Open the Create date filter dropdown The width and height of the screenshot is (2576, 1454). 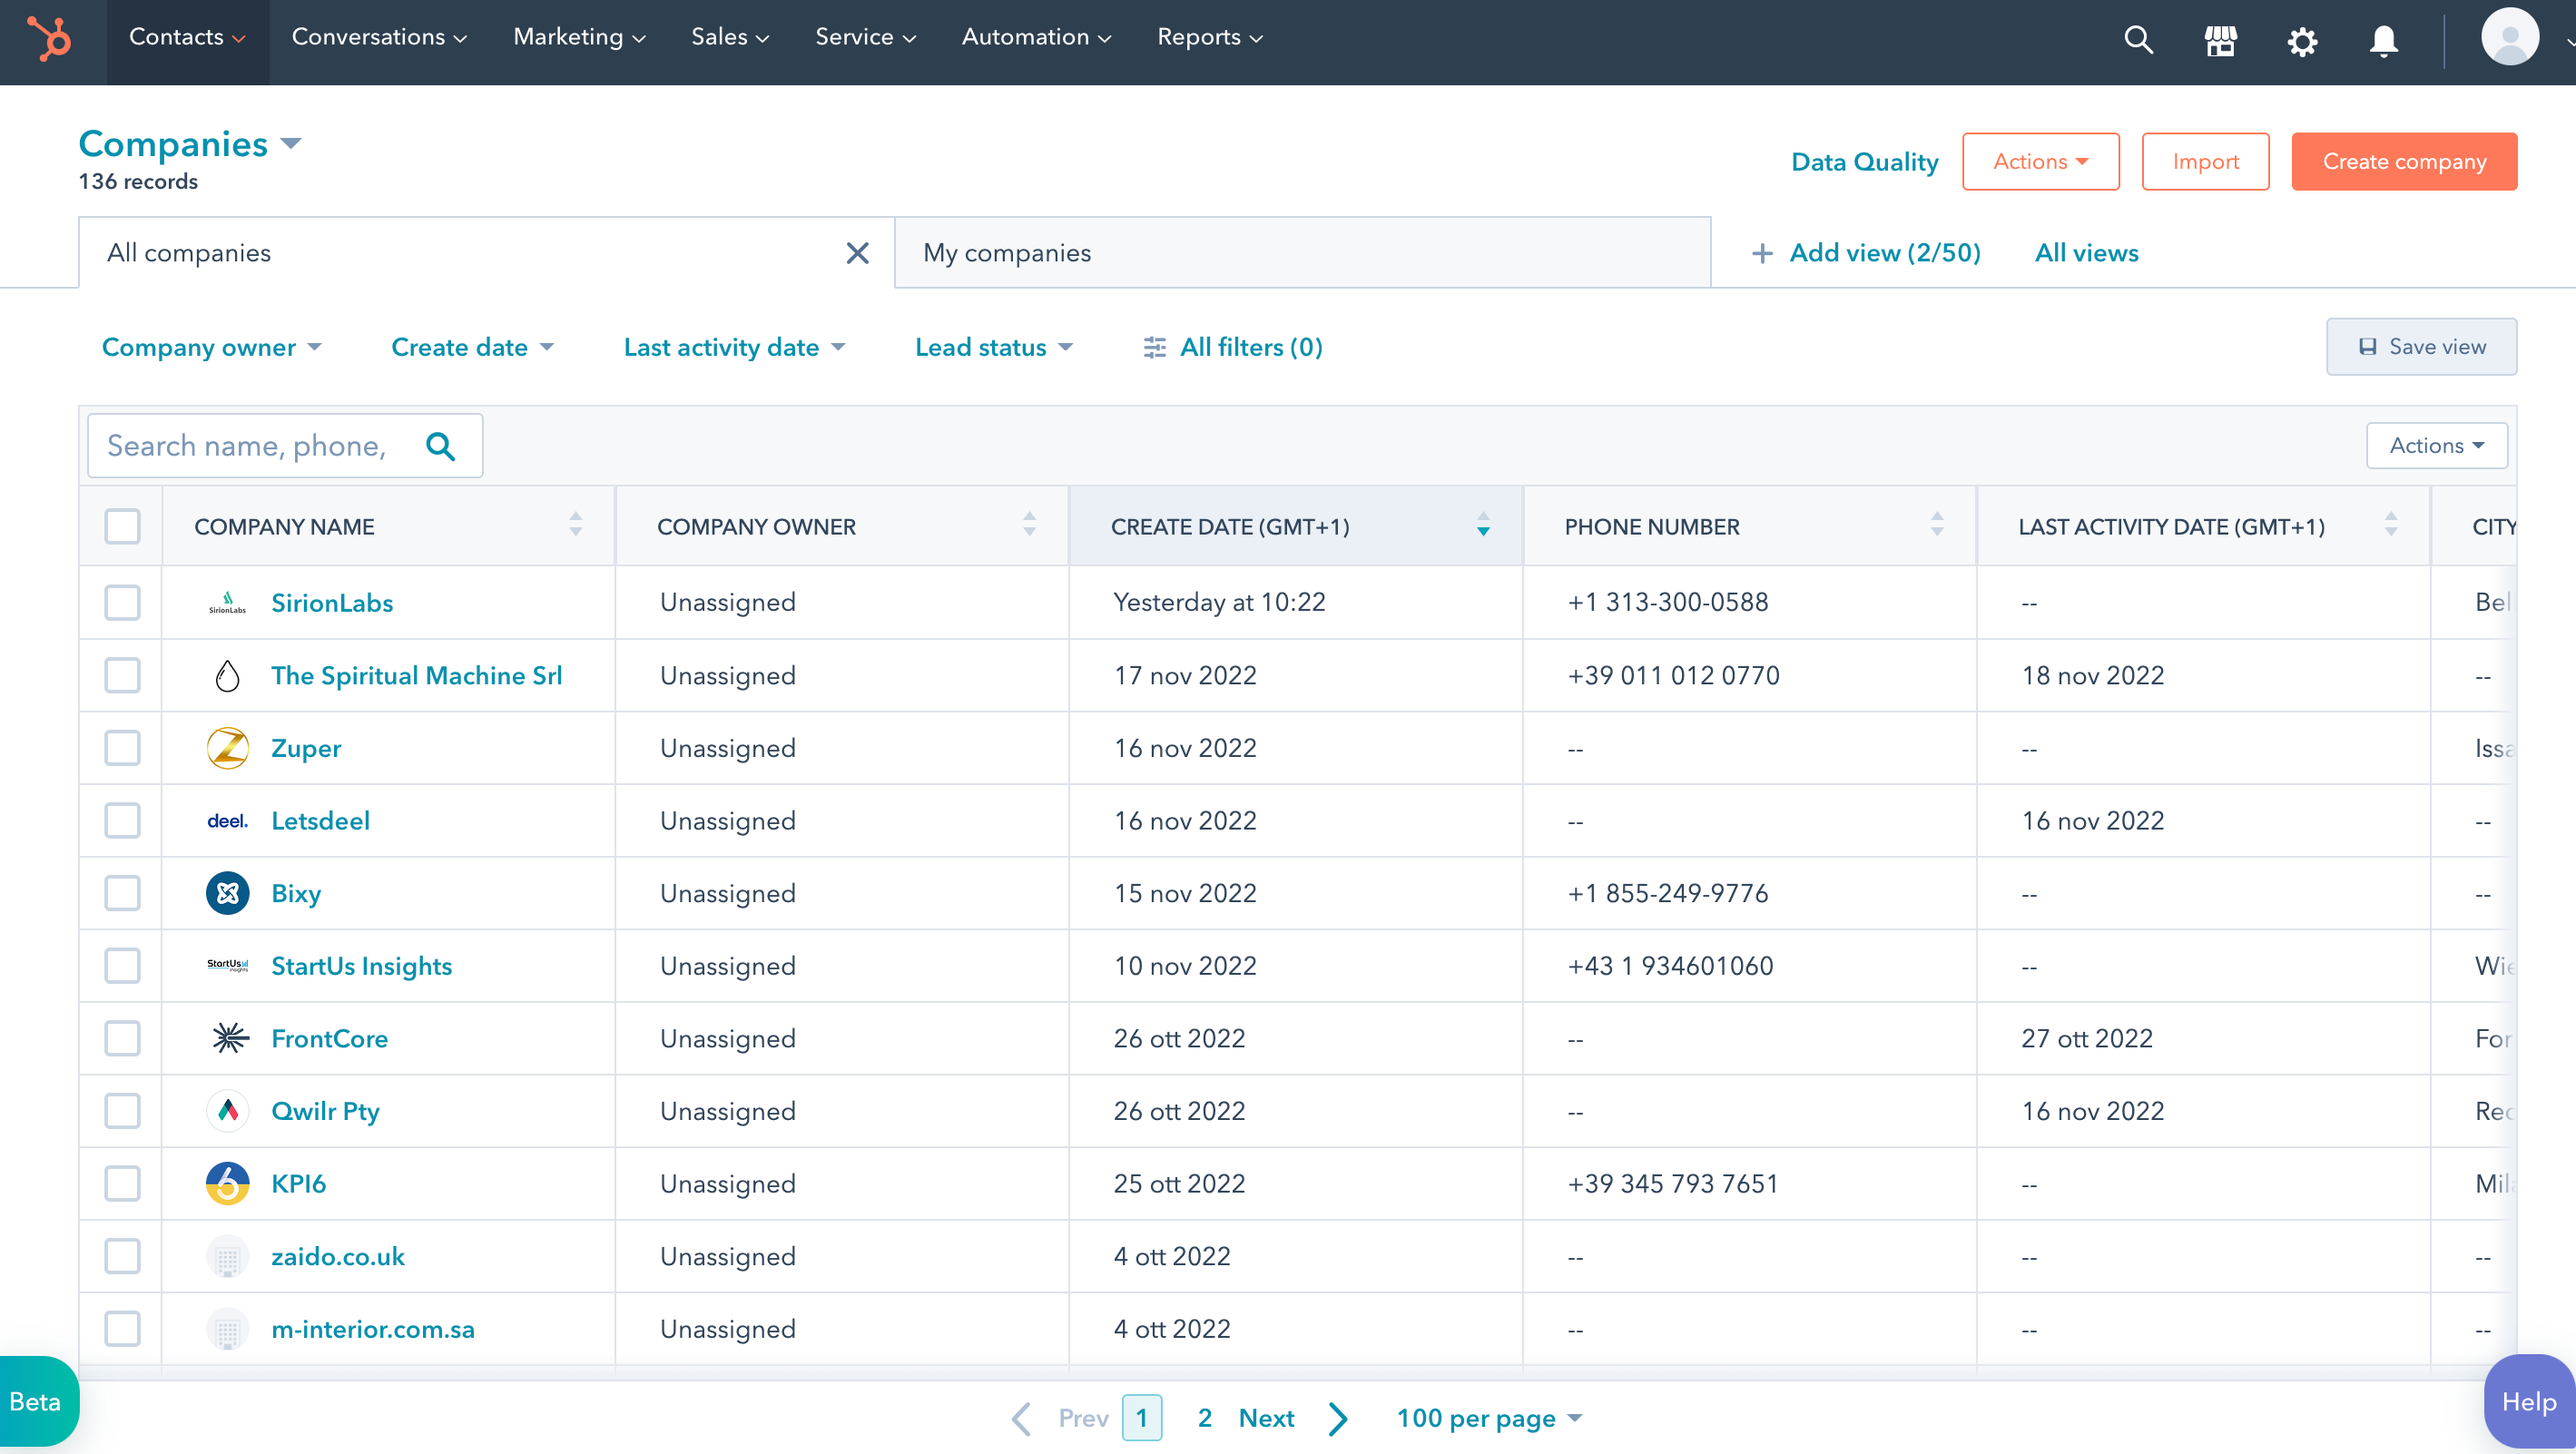(x=472, y=347)
